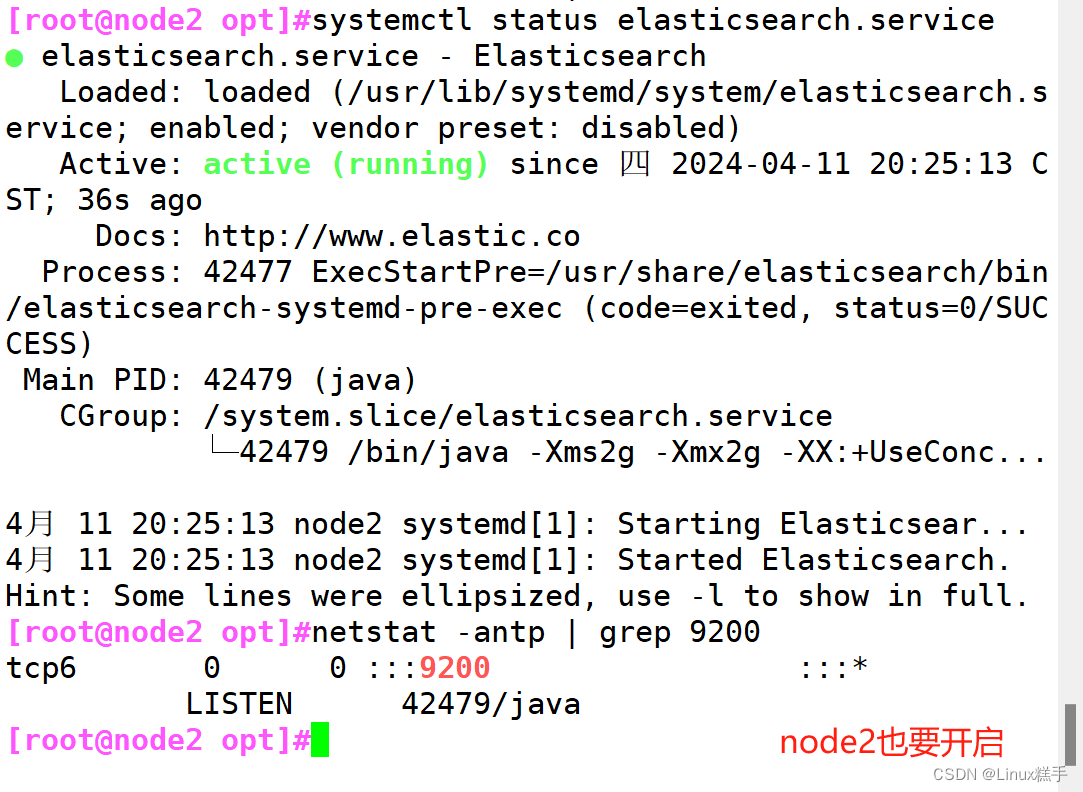Click the 'tcp6' protocol text
This screenshot has height=792, width=1083.
click(x=41, y=668)
